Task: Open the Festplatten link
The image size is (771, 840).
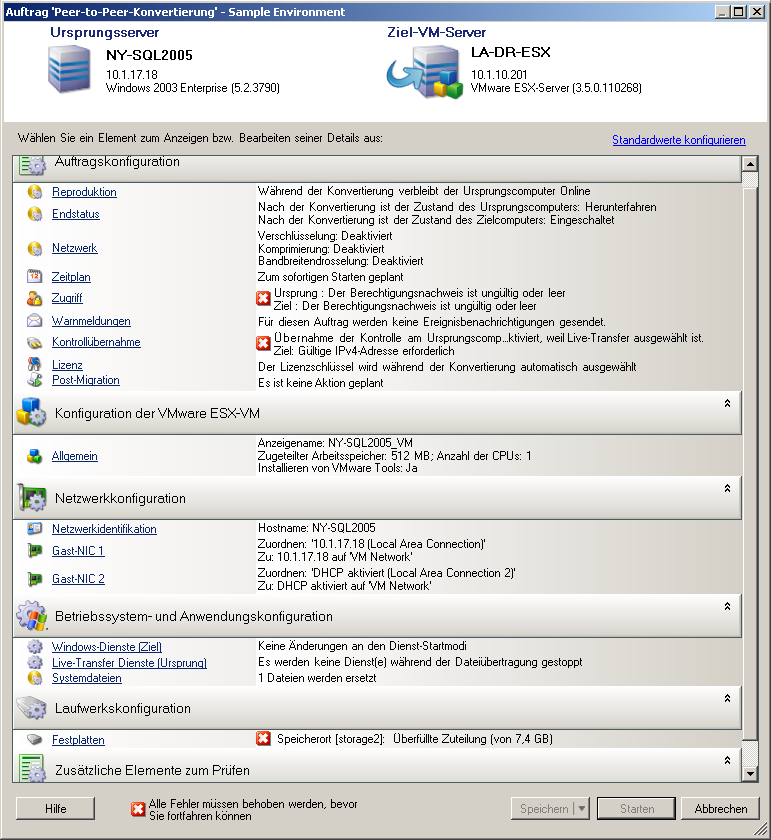Action: [x=78, y=740]
